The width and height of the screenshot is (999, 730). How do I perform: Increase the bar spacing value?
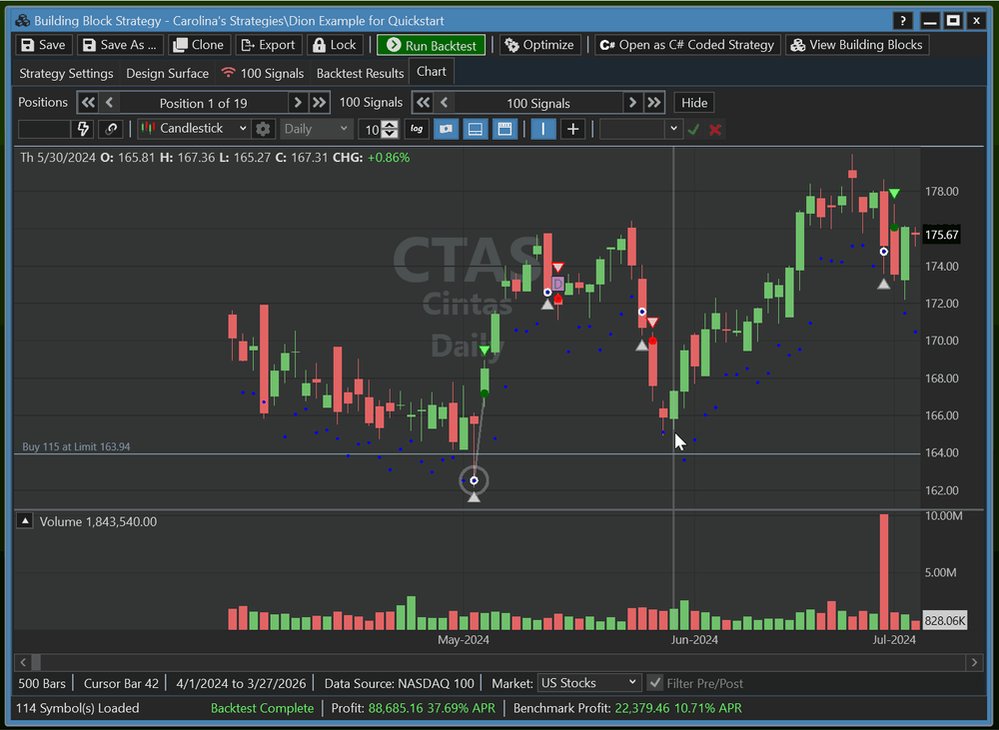391,125
